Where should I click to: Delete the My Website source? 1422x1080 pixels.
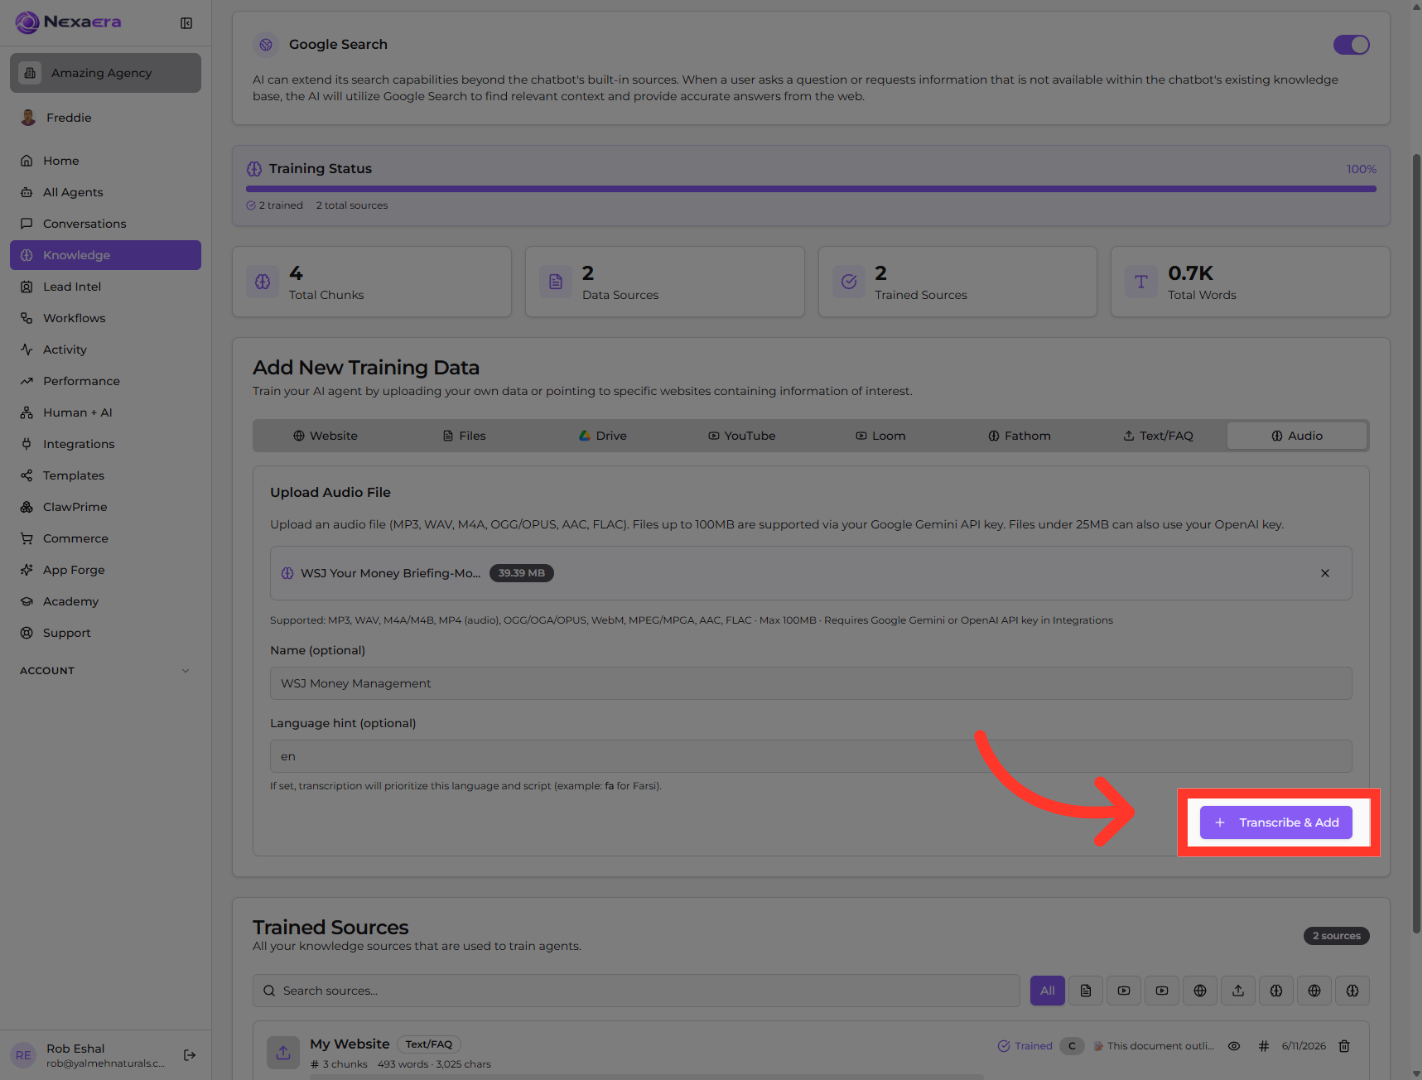pyautogui.click(x=1344, y=1046)
